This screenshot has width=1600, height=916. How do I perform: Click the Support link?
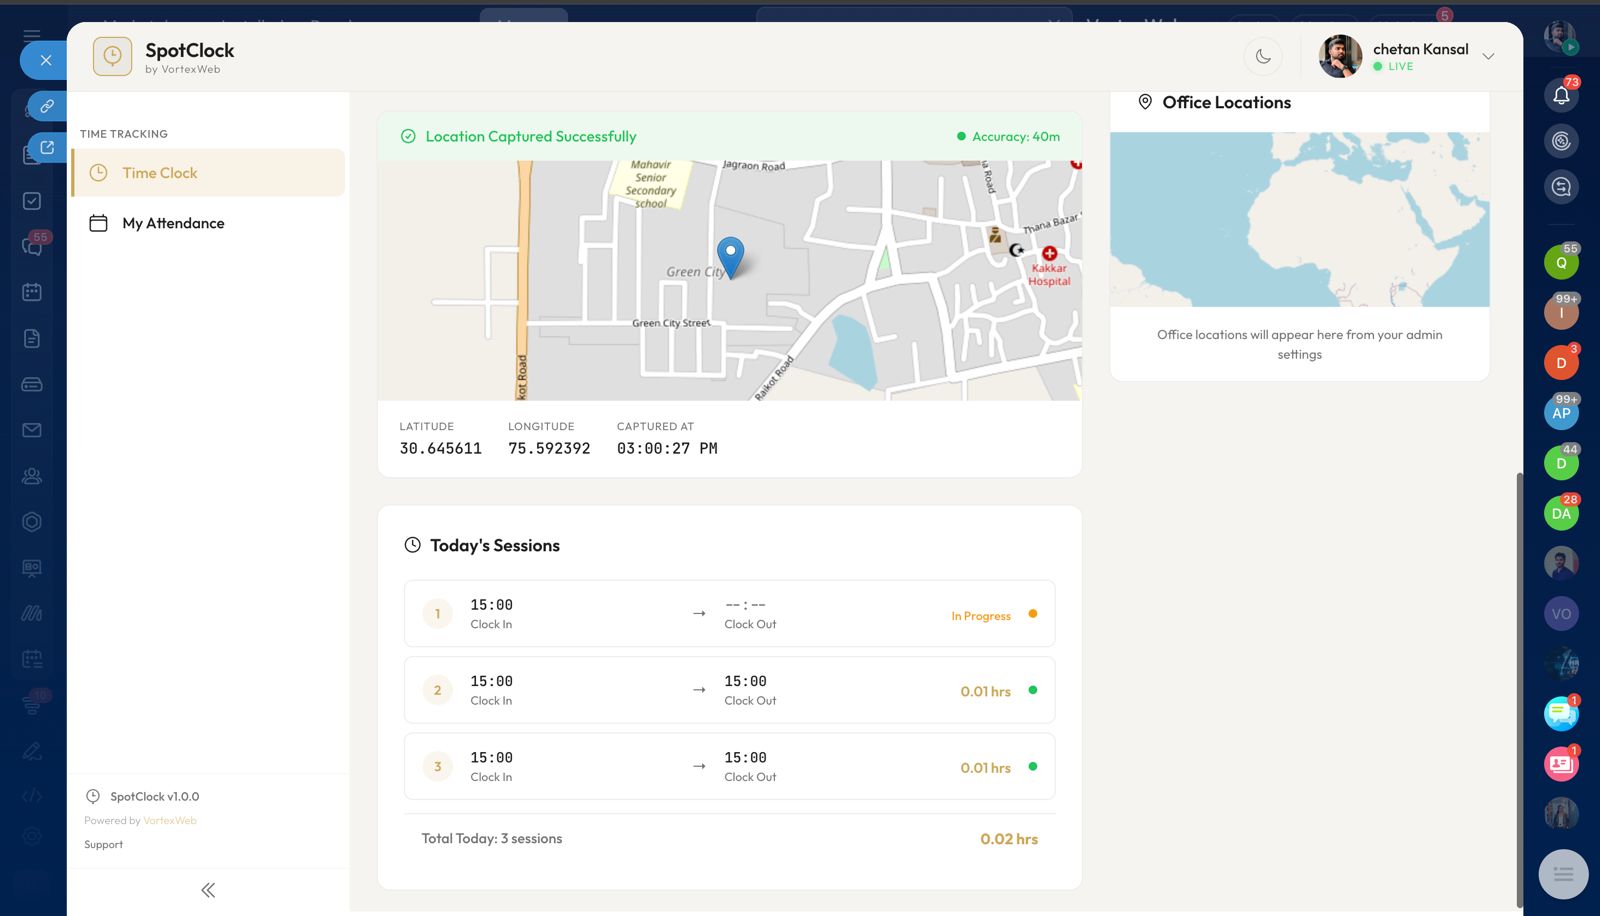pos(104,845)
